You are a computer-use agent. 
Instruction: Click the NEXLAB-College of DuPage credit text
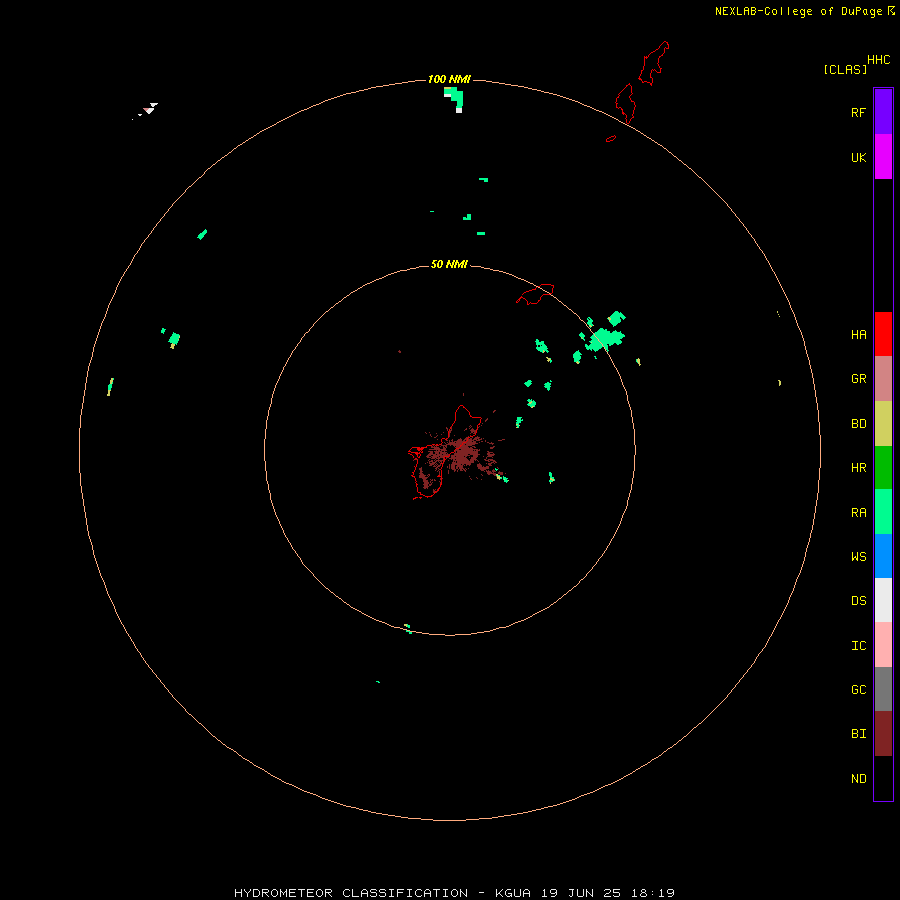[x=798, y=11]
